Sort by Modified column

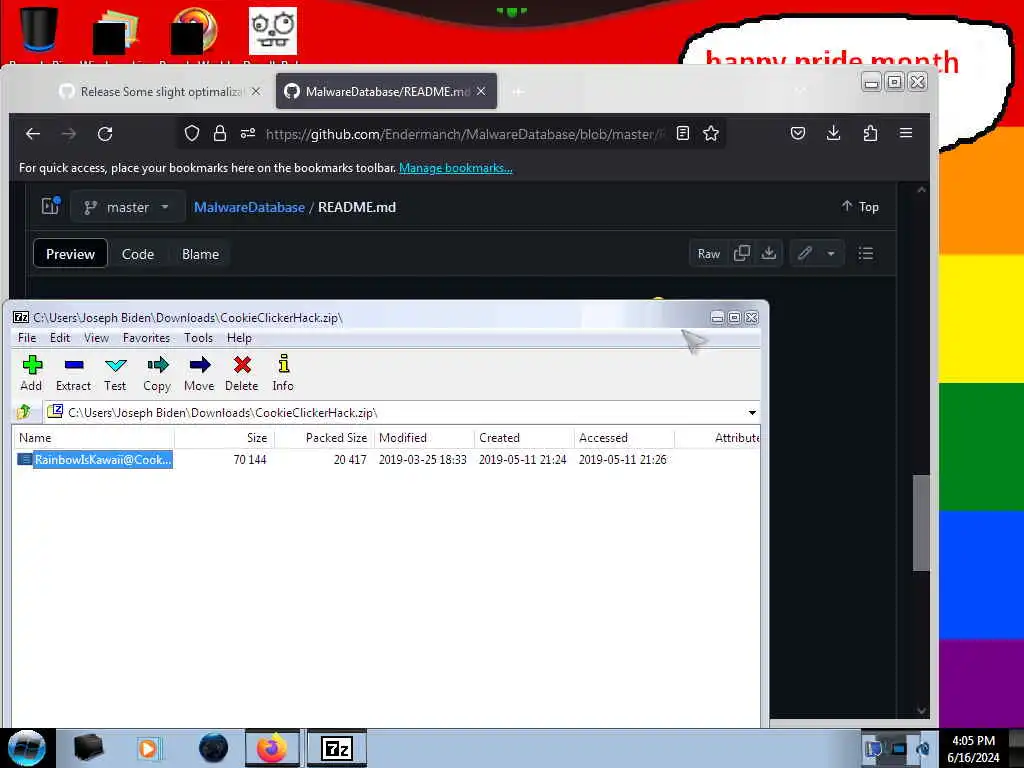point(424,438)
